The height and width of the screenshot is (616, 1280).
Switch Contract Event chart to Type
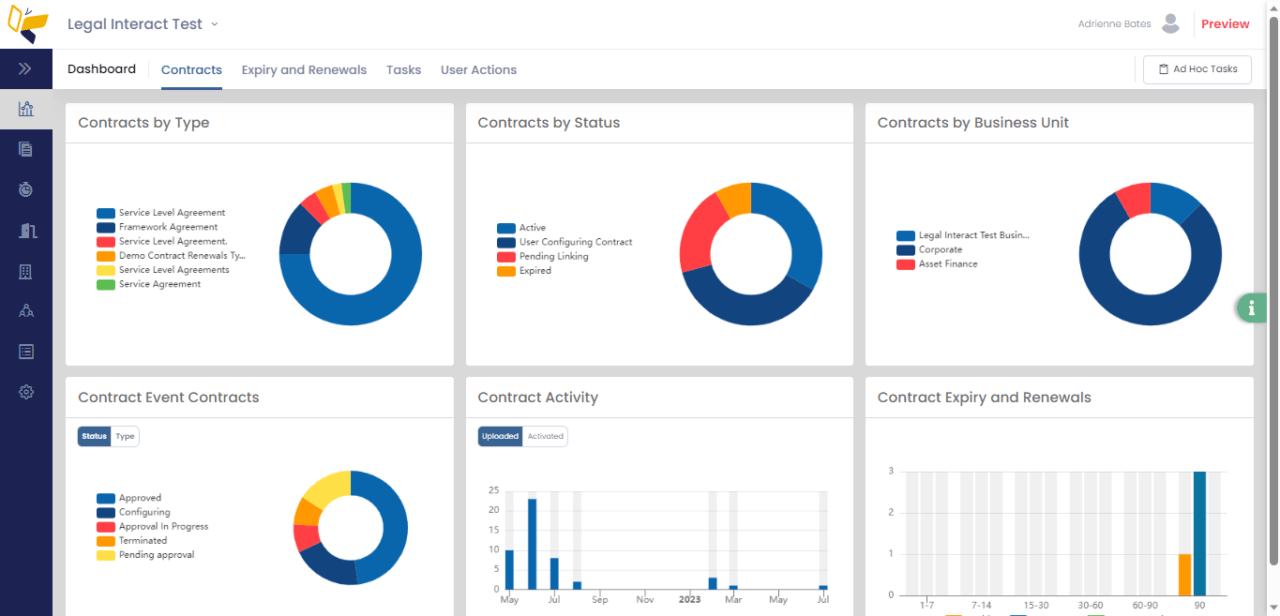[125, 436]
